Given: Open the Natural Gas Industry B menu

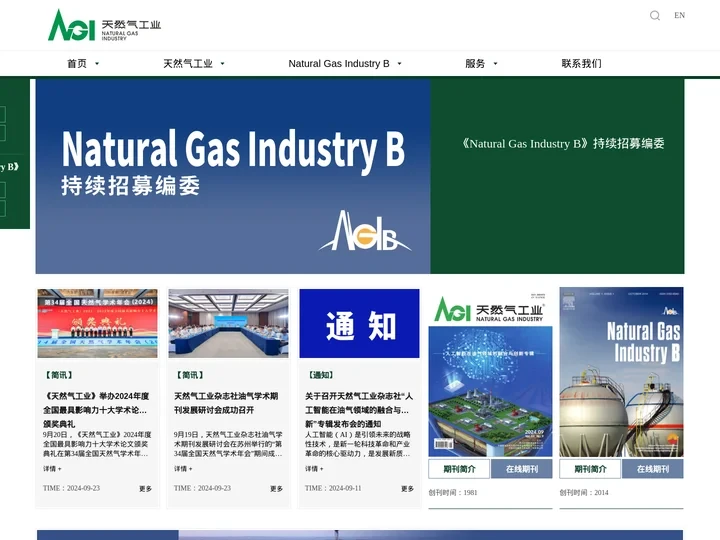Looking at the screenshot, I should pyautogui.click(x=339, y=63).
